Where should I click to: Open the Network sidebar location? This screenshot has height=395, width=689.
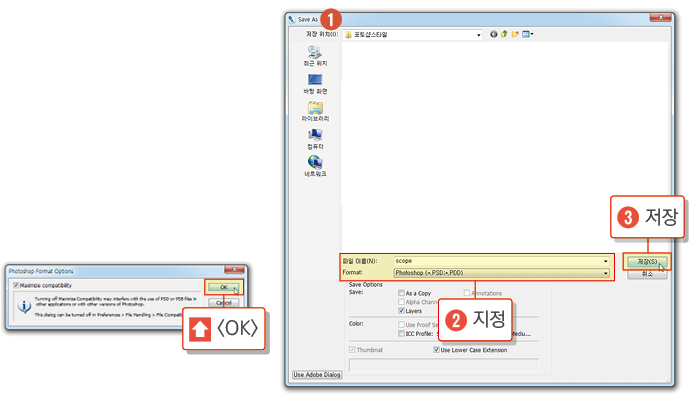point(315,166)
